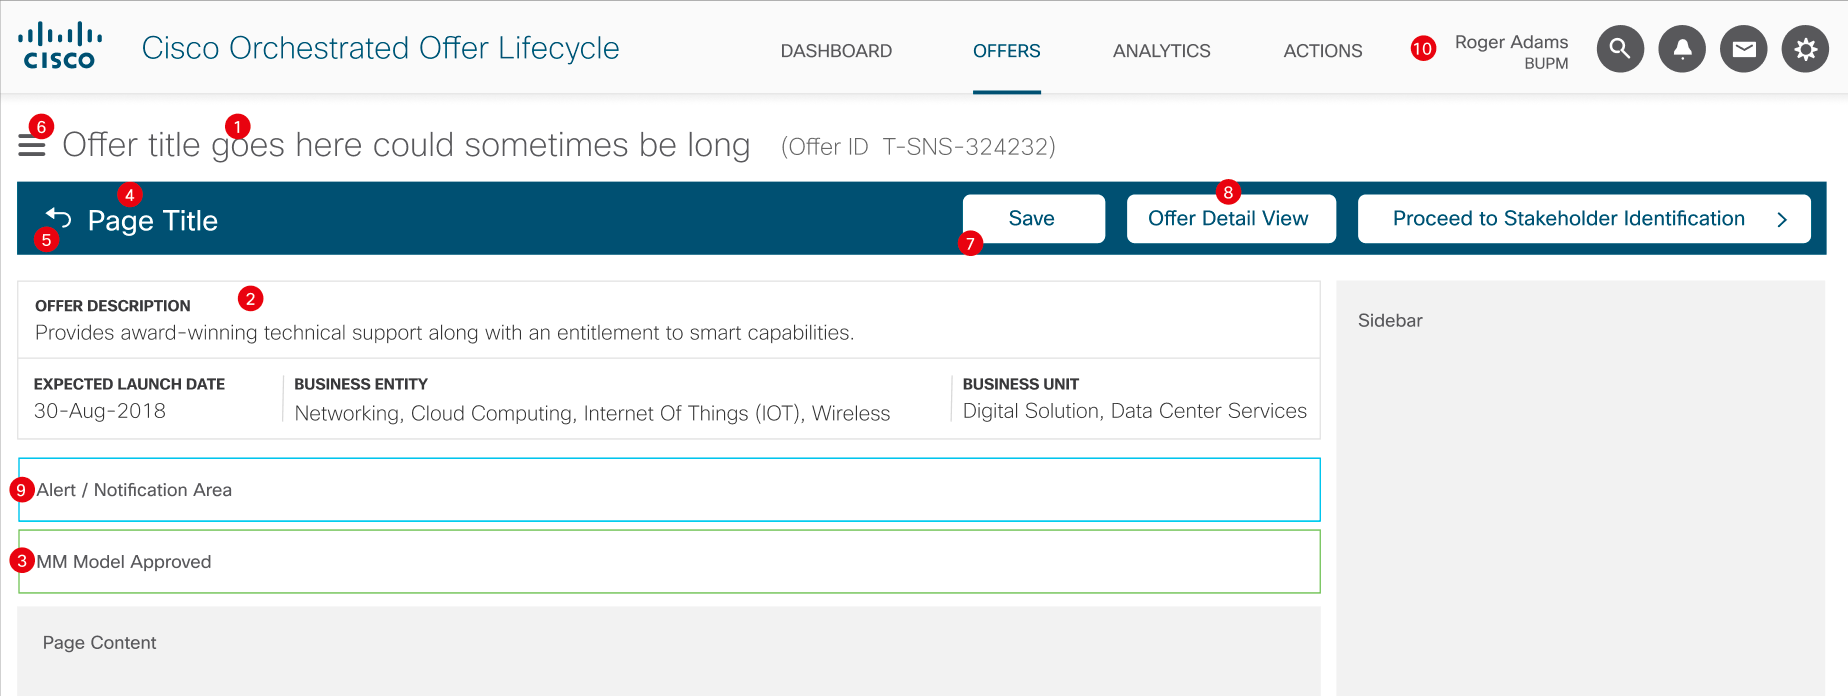
Task: Open the Offer Detail View button
Action: pyautogui.click(x=1230, y=219)
